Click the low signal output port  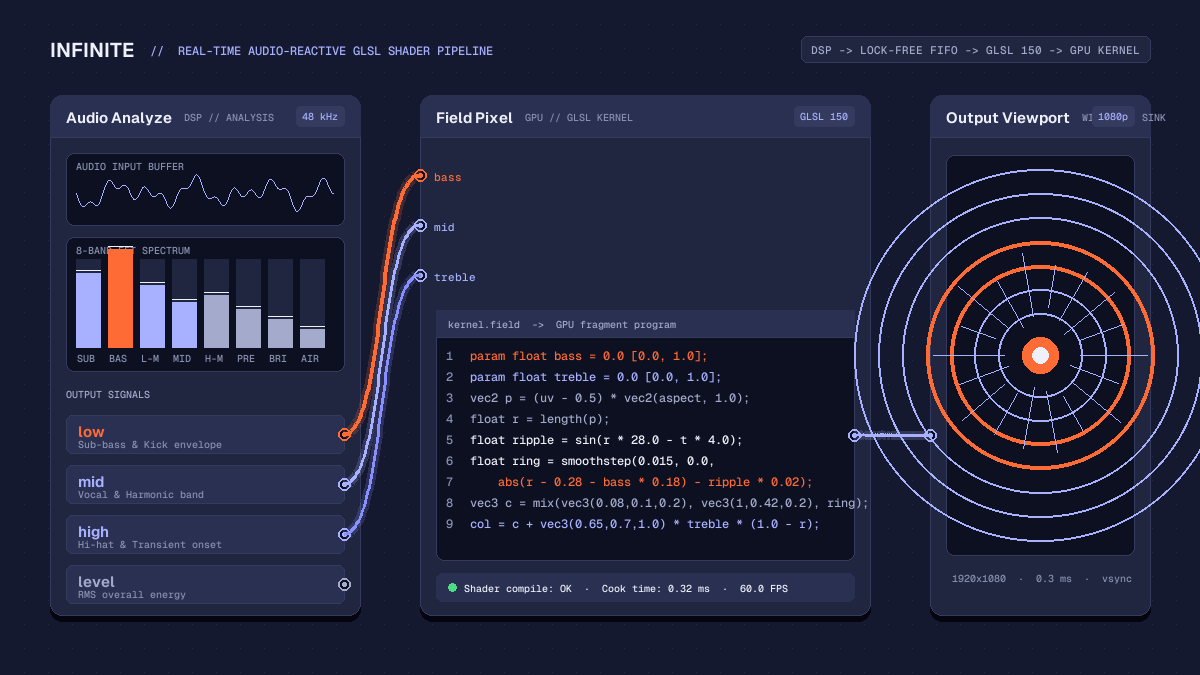pos(344,434)
